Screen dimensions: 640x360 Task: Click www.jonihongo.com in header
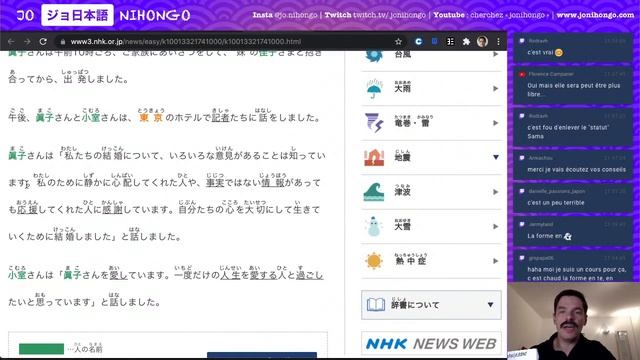point(595,15)
